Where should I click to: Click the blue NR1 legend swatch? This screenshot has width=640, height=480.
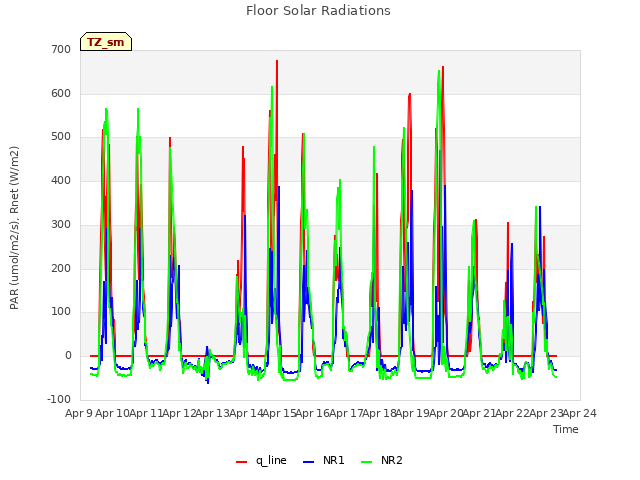tap(309, 462)
